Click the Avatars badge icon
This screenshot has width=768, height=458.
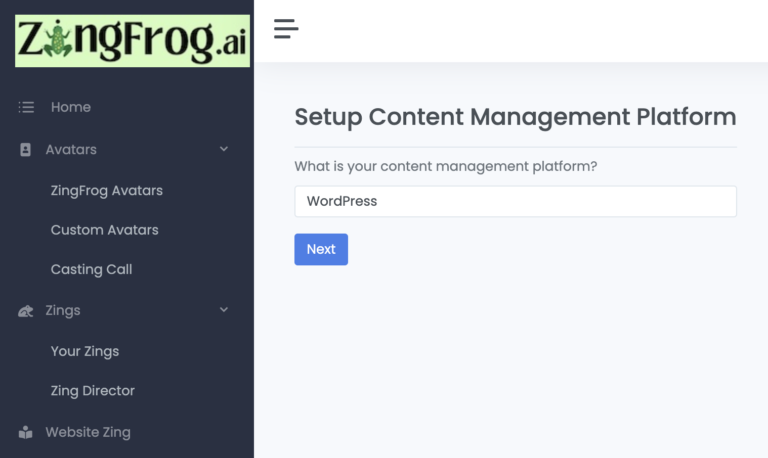[25, 150]
